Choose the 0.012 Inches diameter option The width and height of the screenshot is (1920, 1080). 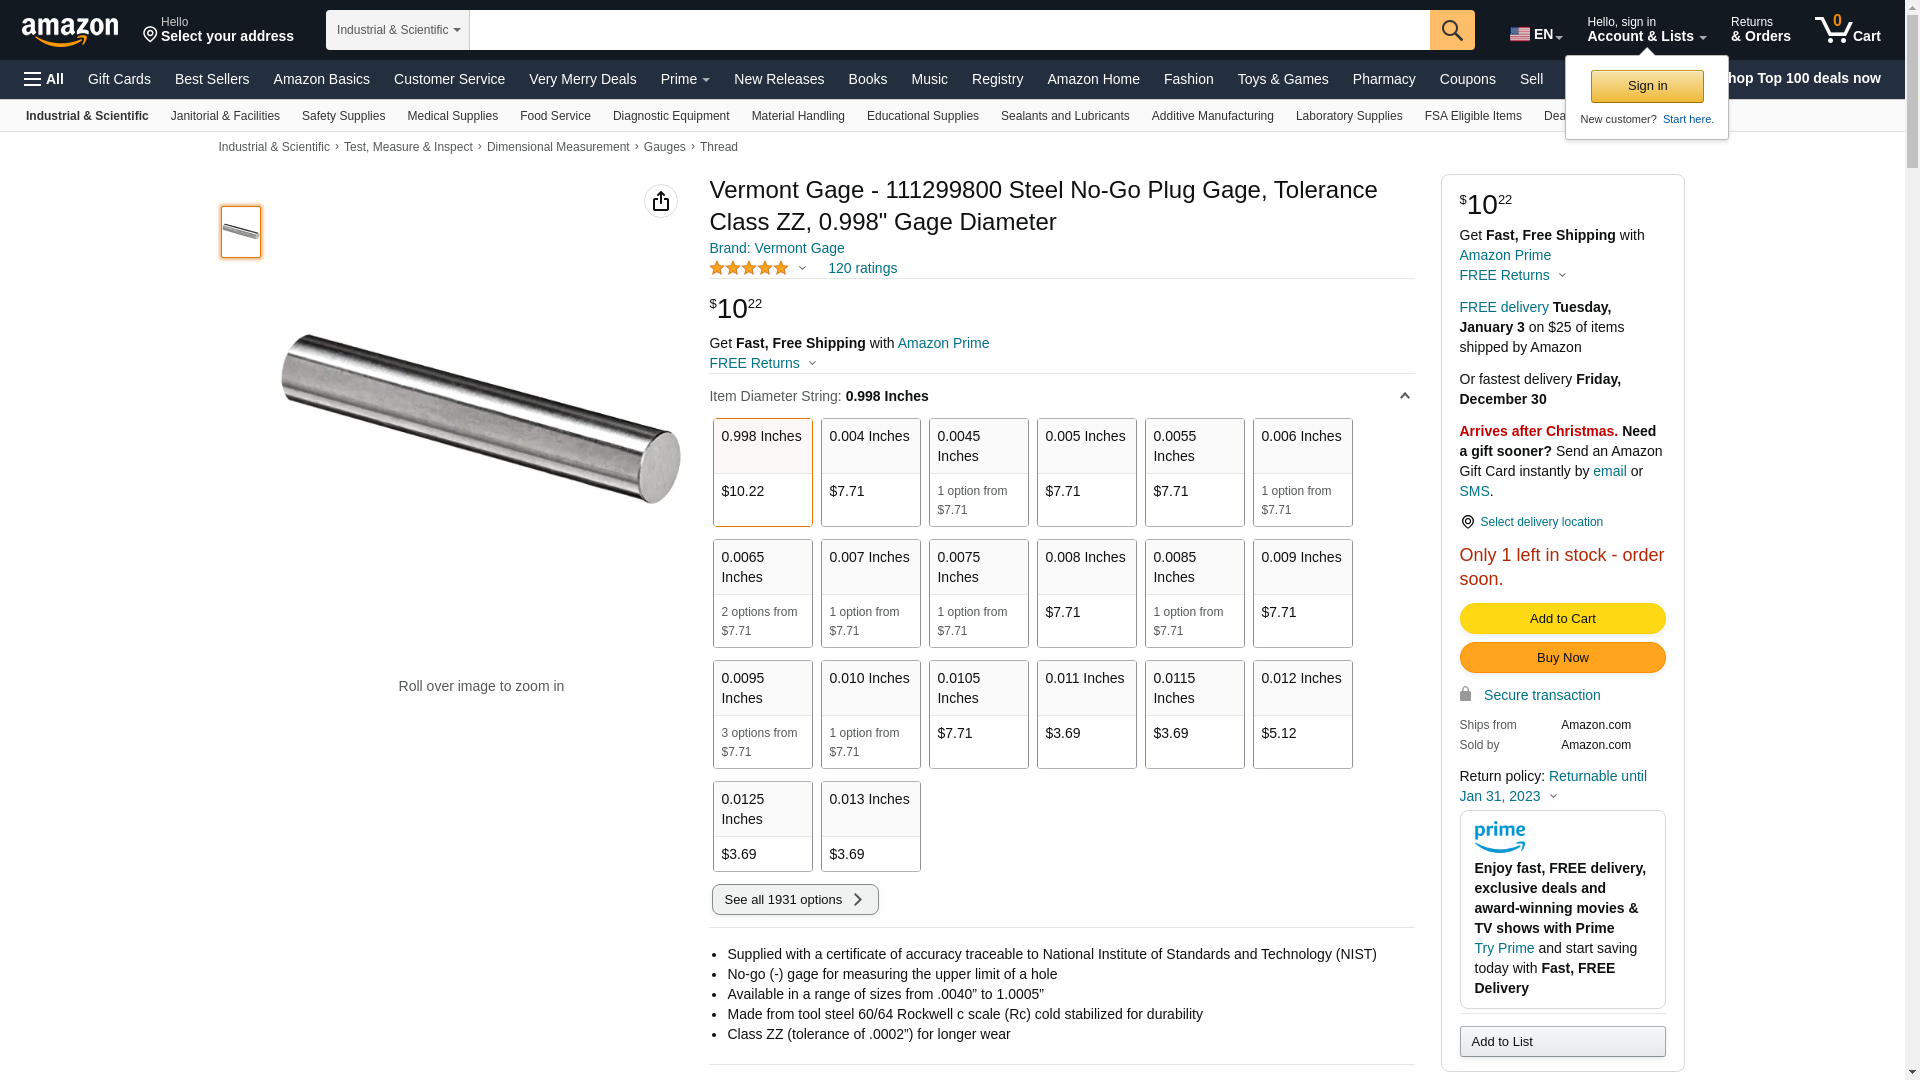pyautogui.click(x=1302, y=714)
